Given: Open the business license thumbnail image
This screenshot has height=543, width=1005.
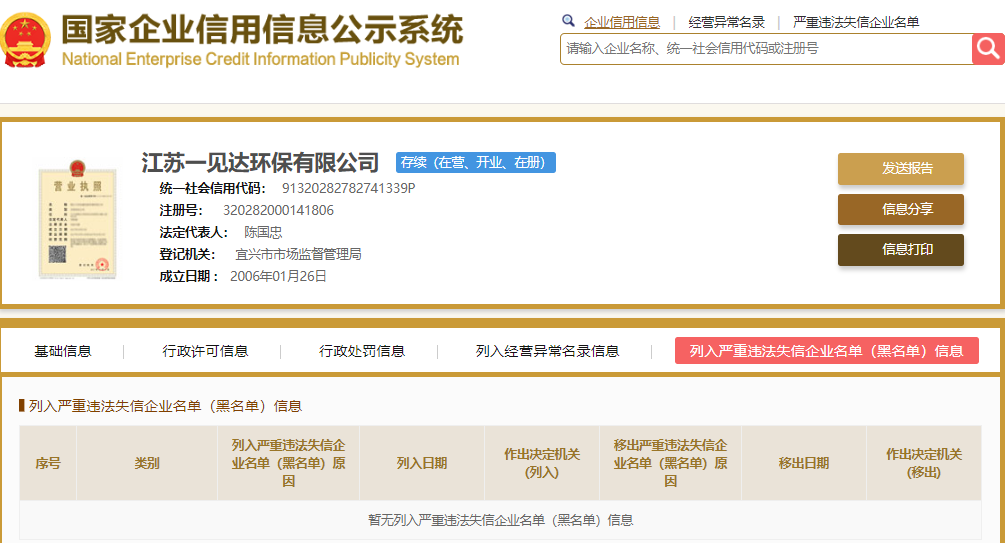Looking at the screenshot, I should click(78, 219).
